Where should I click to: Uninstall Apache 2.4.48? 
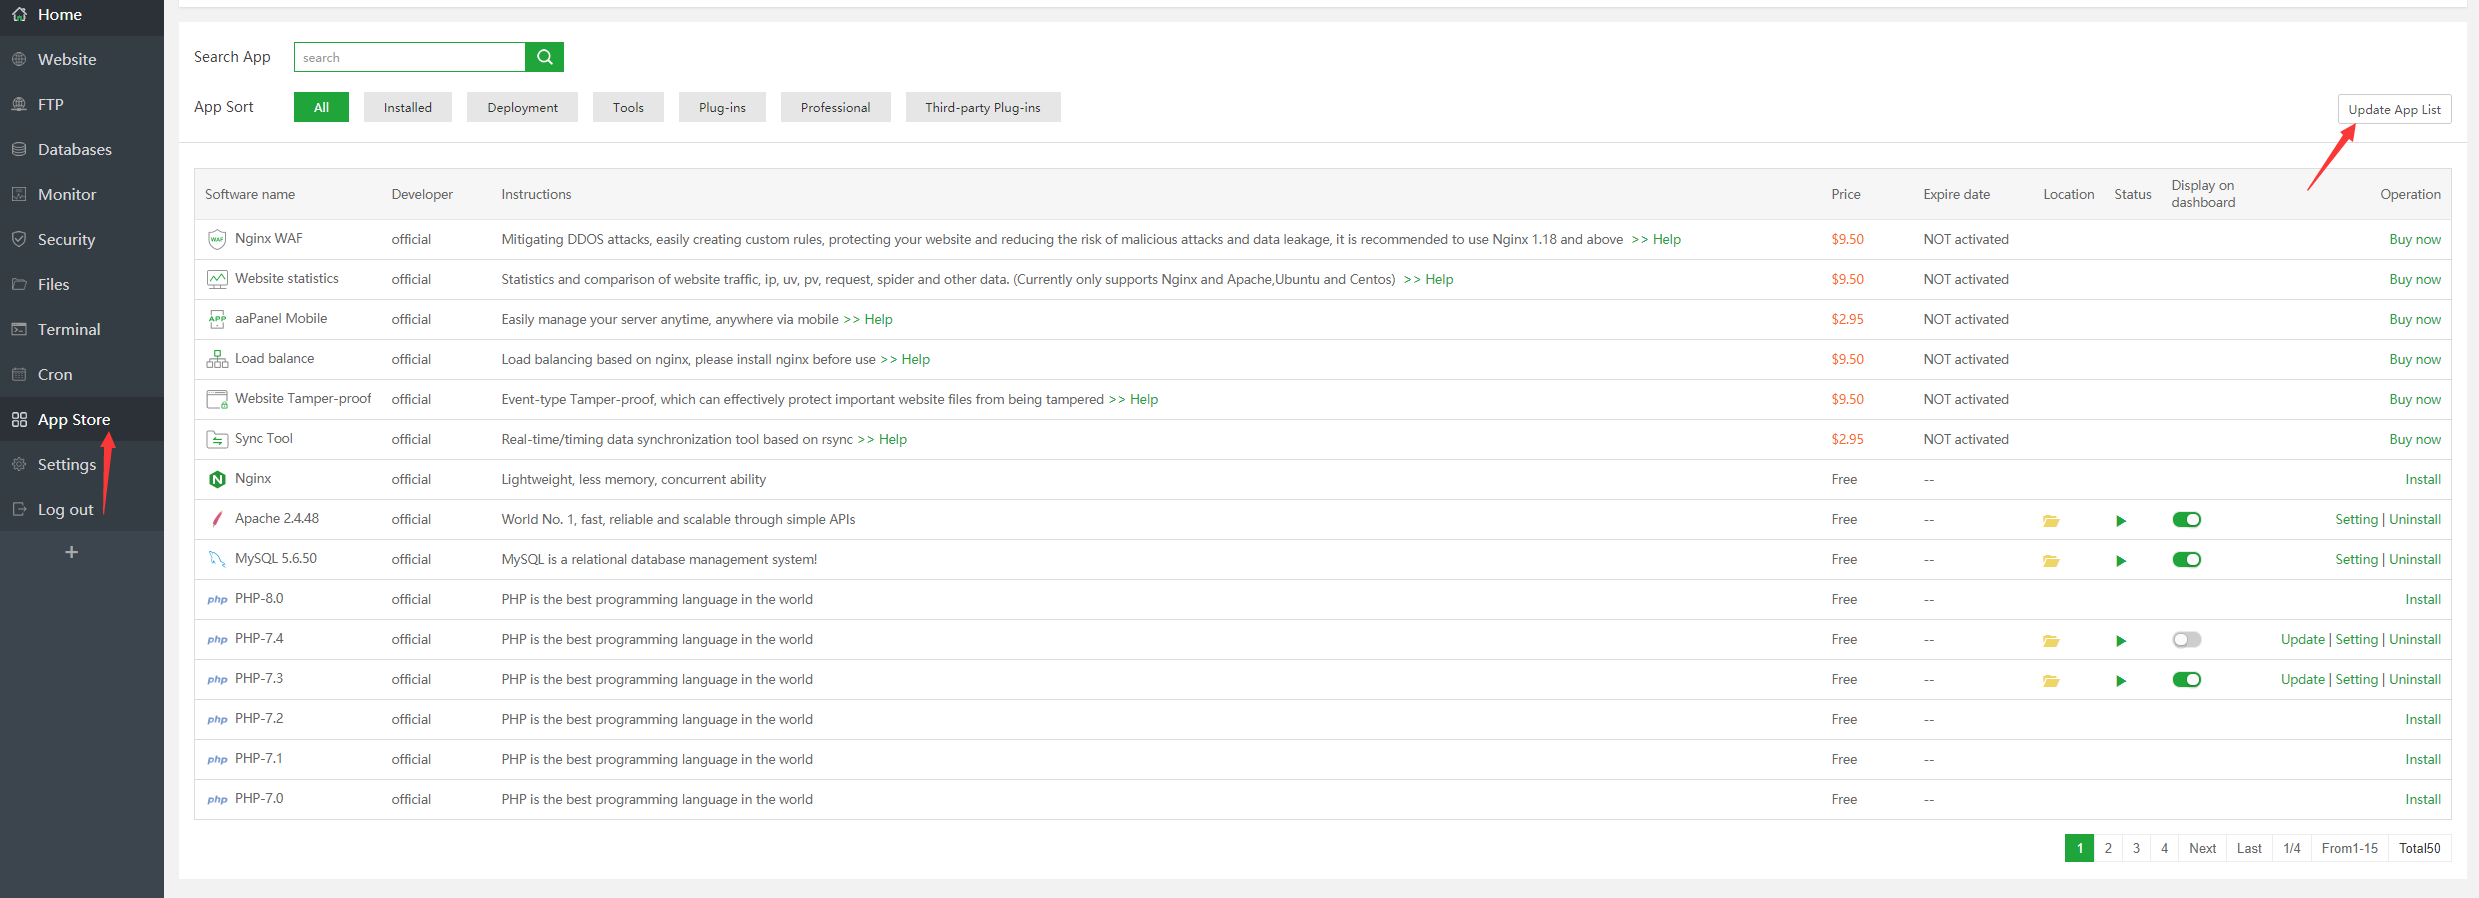click(2415, 519)
